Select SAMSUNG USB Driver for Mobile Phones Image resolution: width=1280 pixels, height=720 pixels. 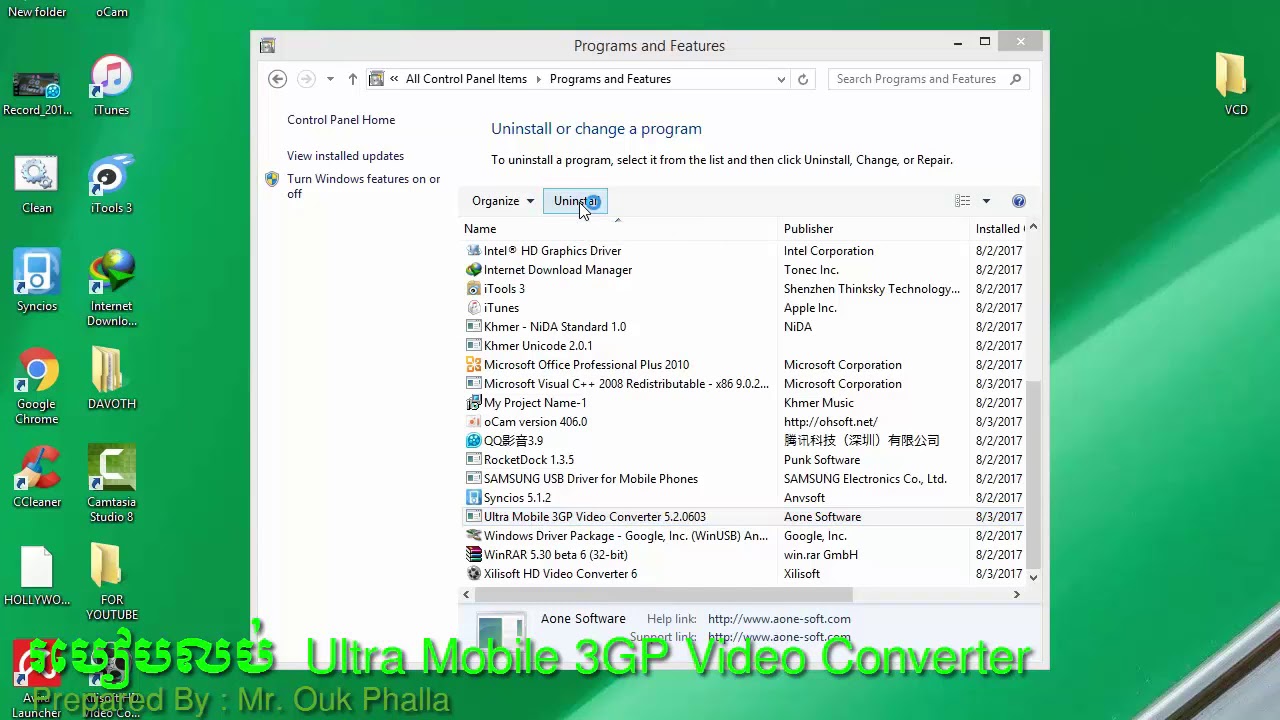point(743,479)
